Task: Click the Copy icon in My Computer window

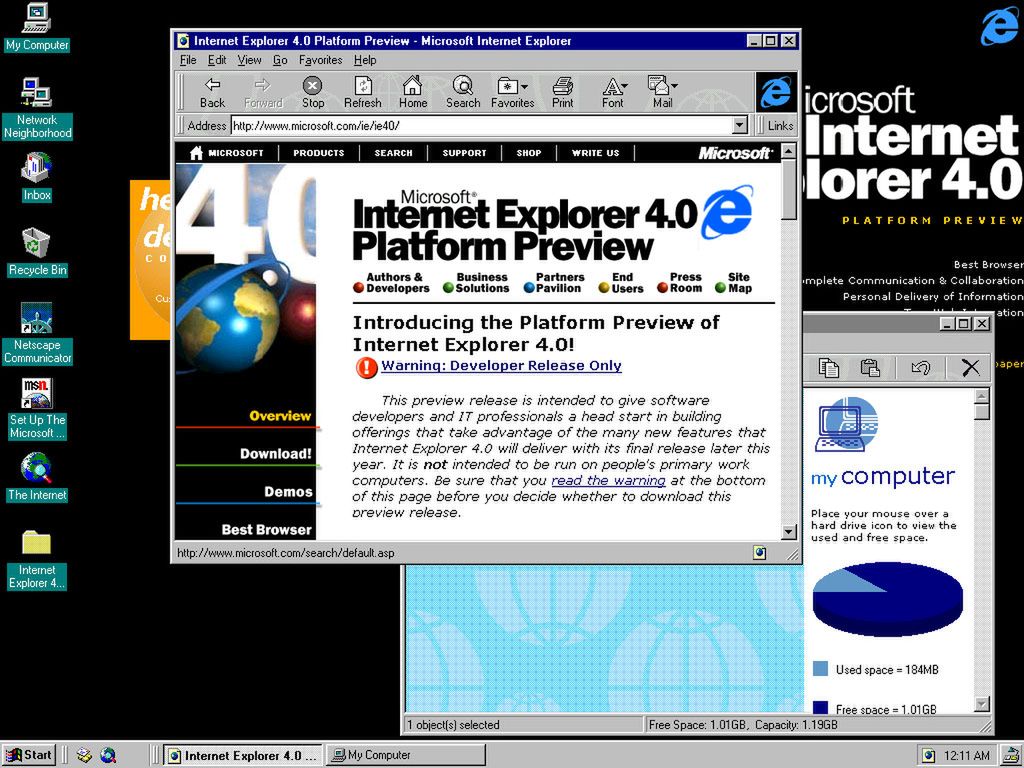Action: 829,368
